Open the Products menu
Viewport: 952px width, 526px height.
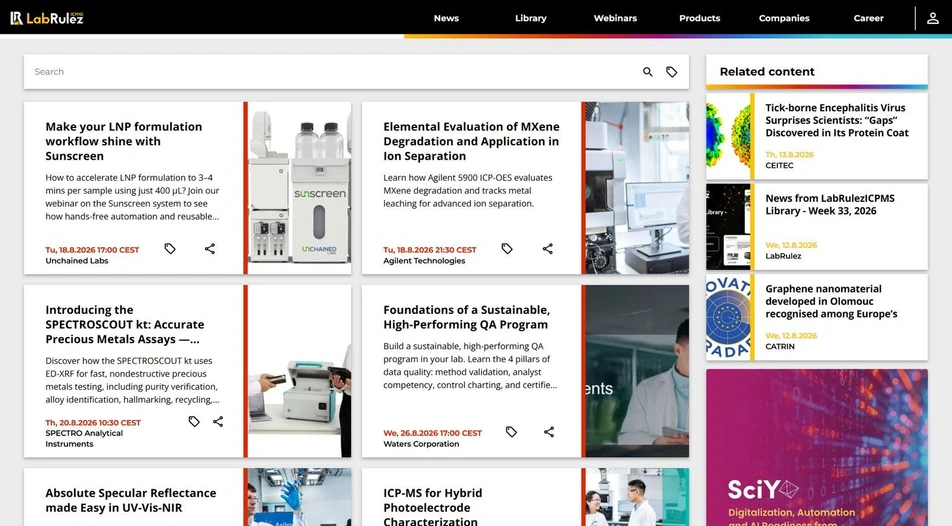click(x=699, y=18)
